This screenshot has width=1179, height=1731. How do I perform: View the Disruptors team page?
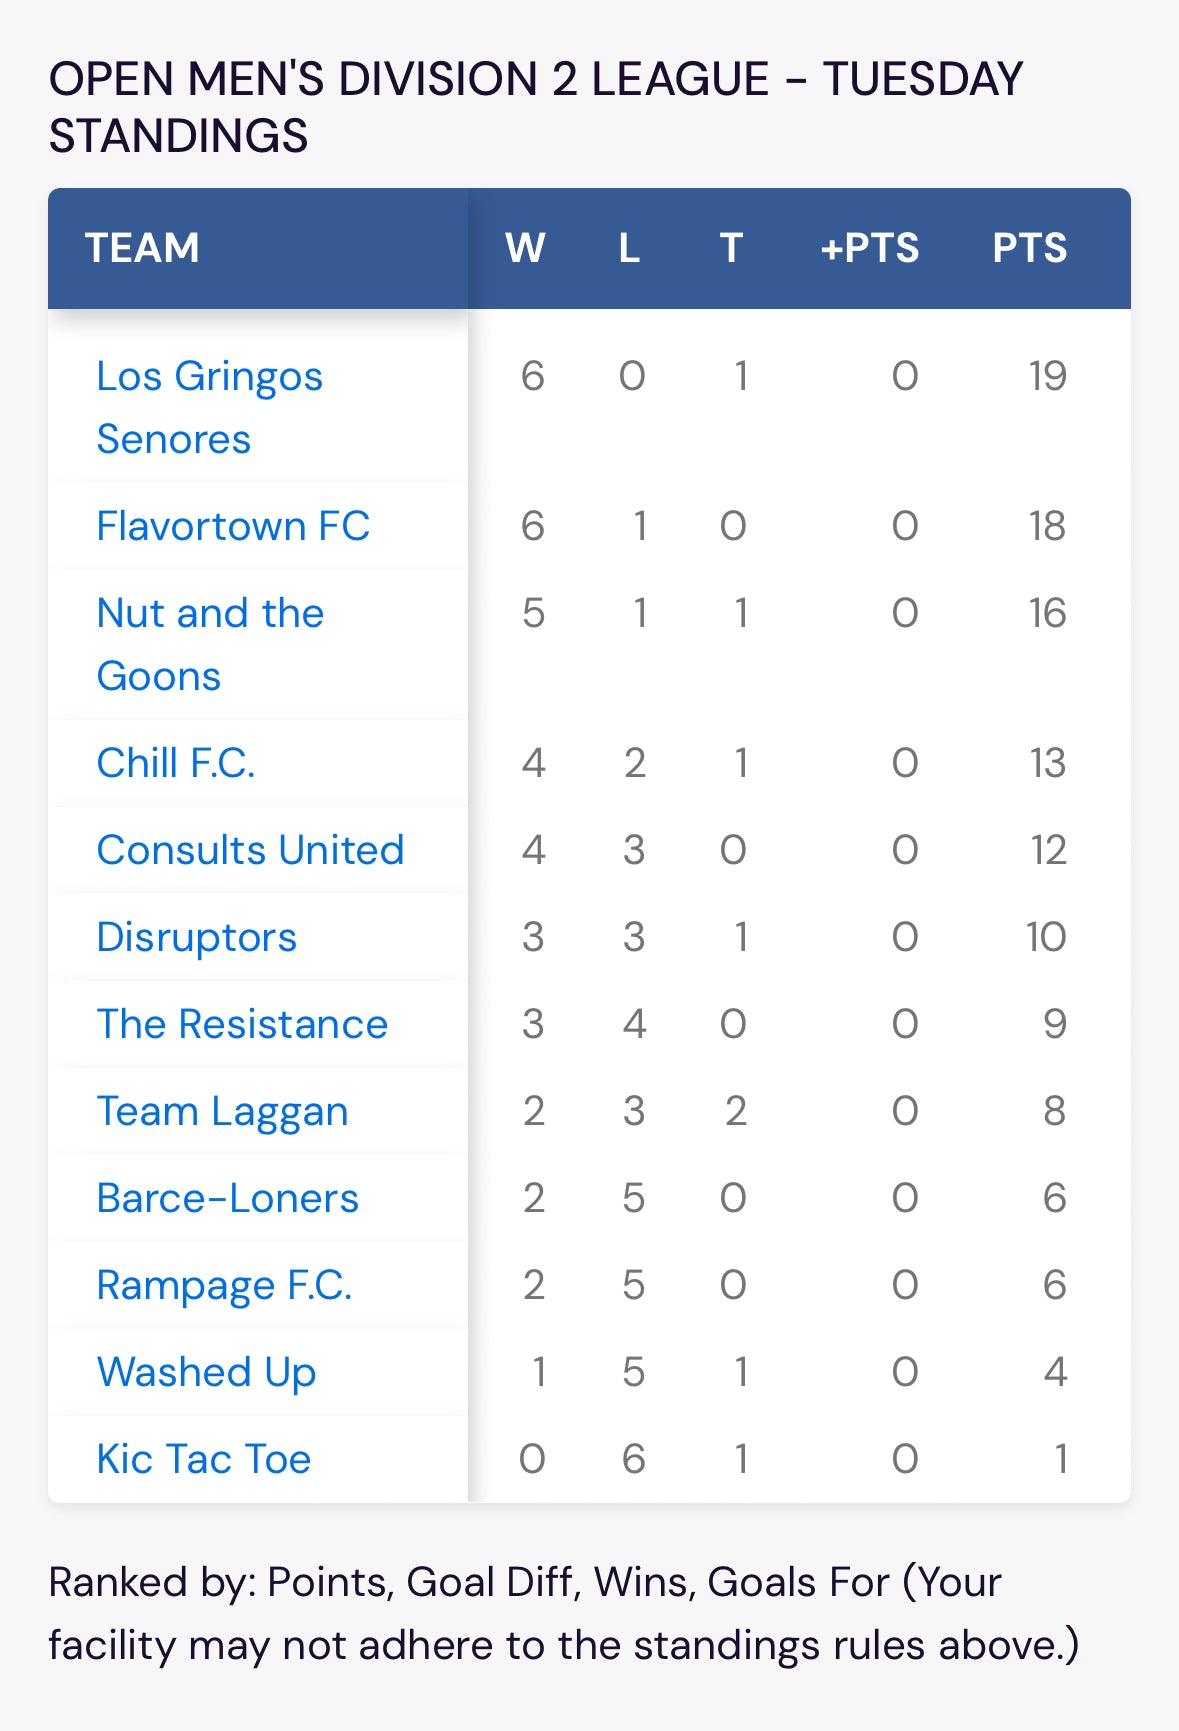197,937
